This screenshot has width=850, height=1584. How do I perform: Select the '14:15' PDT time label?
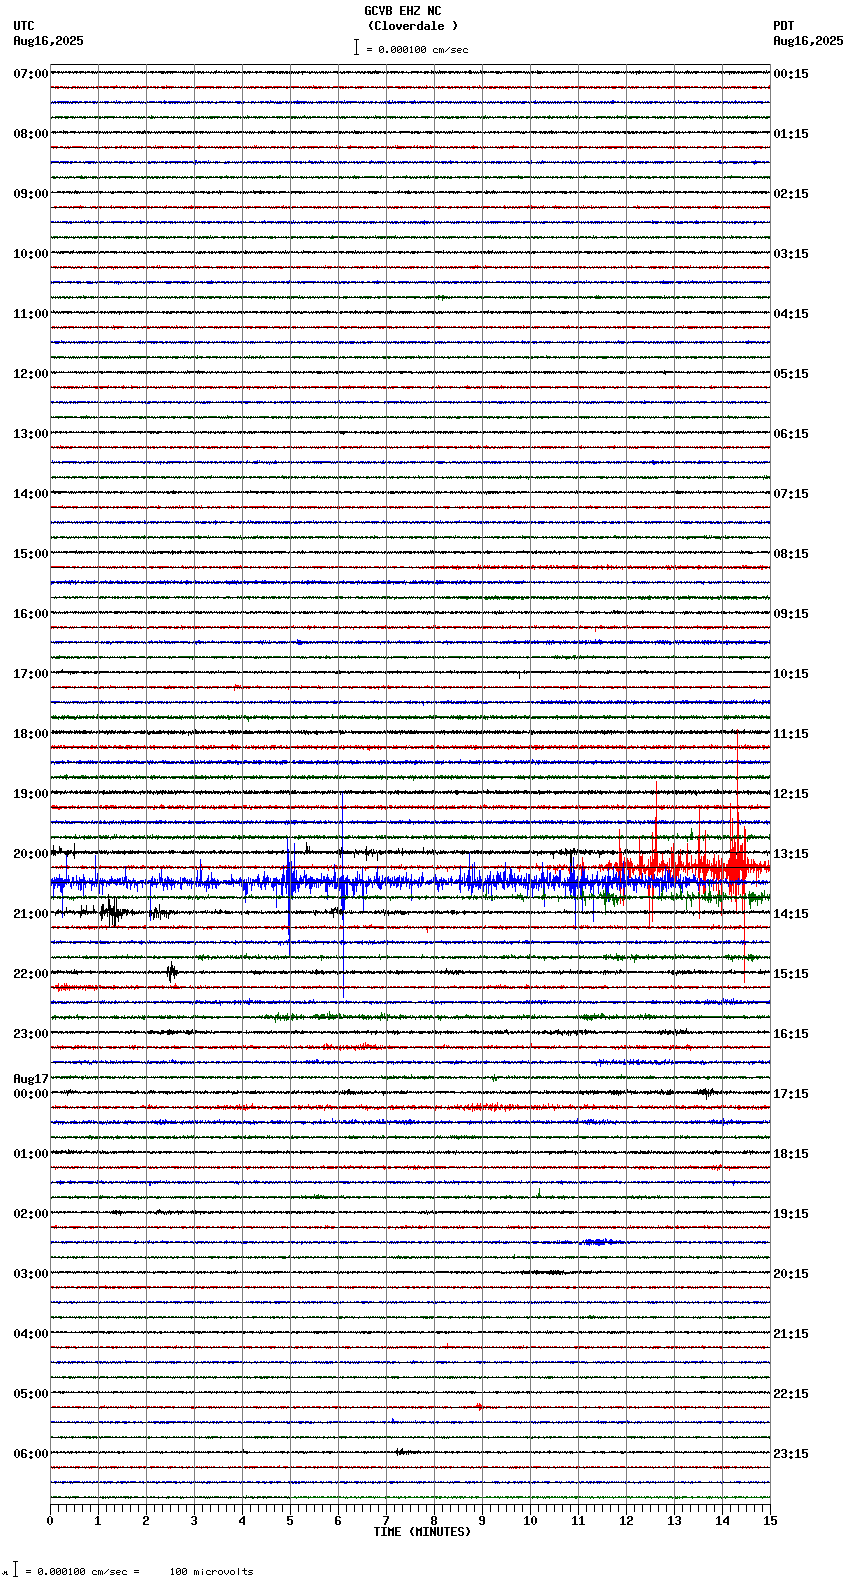click(x=791, y=914)
